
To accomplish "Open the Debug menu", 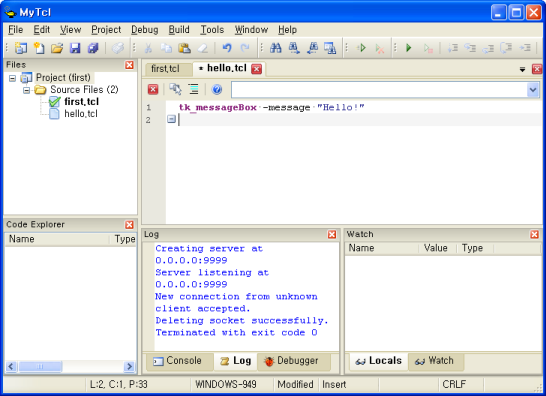I will click(x=145, y=30).
